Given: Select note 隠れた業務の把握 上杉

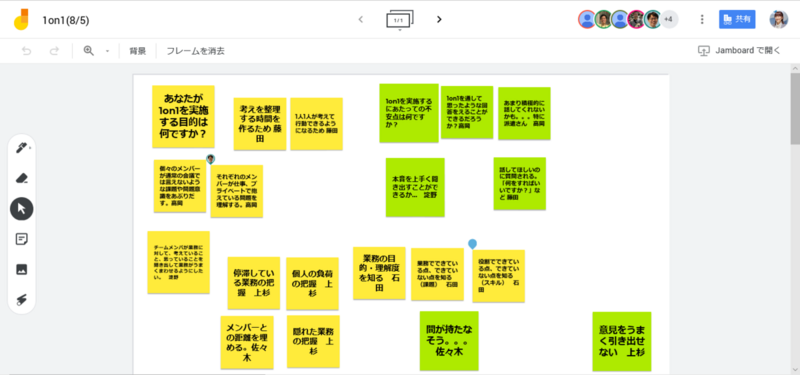Looking at the screenshot, I should [x=313, y=341].
